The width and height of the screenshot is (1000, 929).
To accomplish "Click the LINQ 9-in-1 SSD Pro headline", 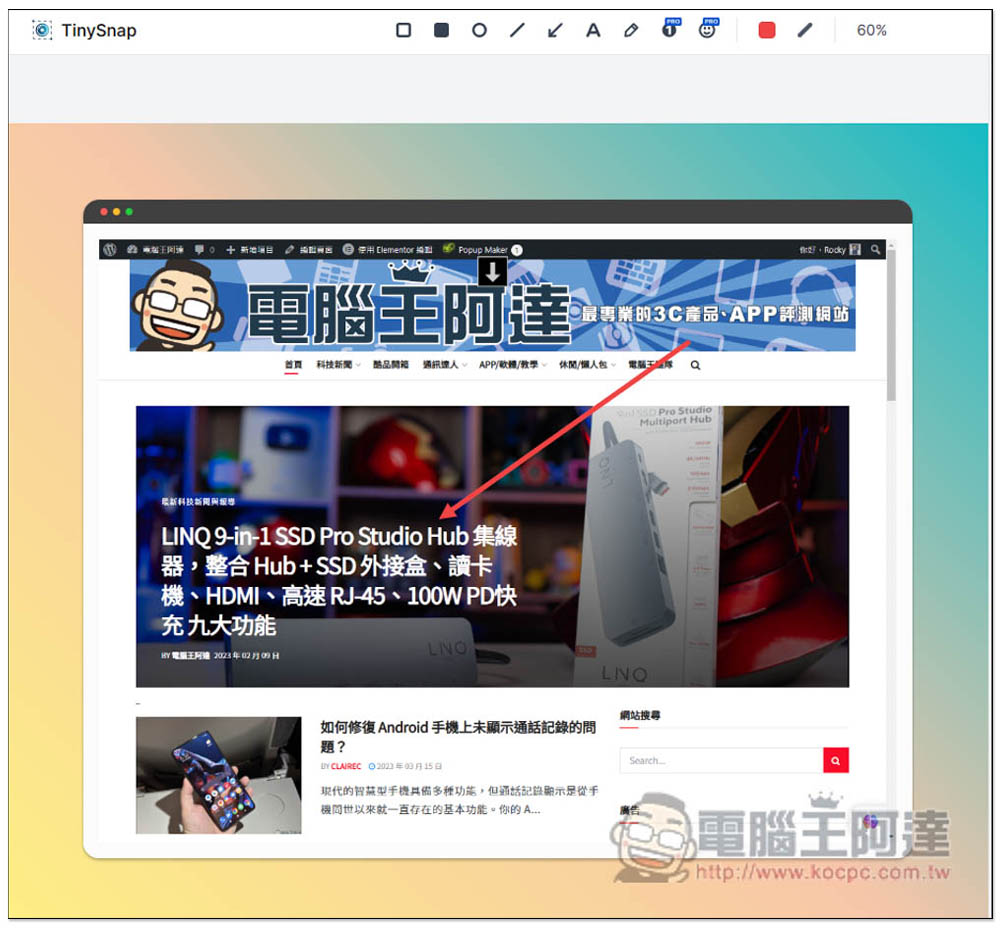I will click(339, 580).
